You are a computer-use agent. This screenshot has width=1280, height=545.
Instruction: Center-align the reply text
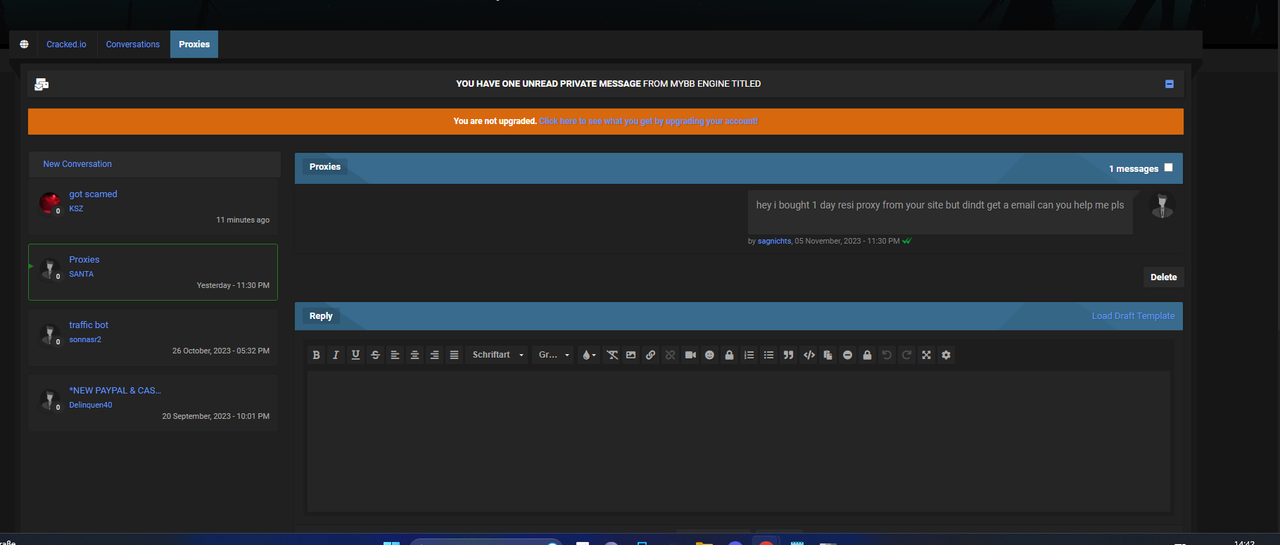pyautogui.click(x=415, y=355)
